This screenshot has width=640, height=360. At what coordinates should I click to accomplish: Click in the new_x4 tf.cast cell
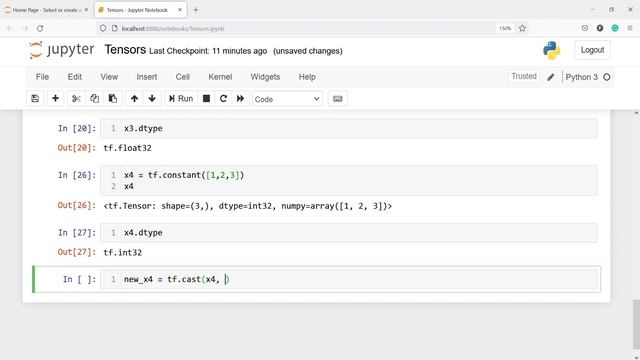click(x=349, y=279)
